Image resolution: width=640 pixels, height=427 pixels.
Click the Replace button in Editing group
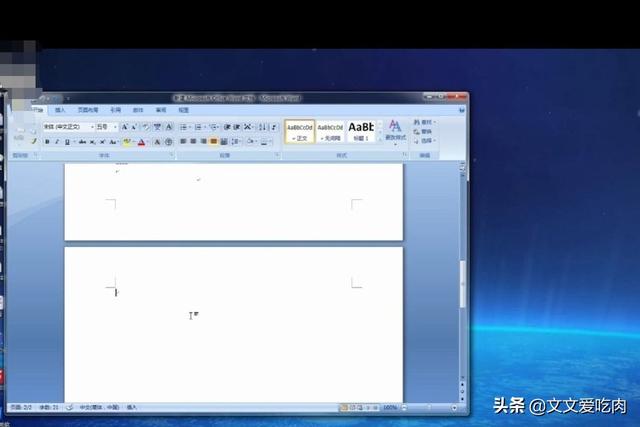tap(423, 131)
